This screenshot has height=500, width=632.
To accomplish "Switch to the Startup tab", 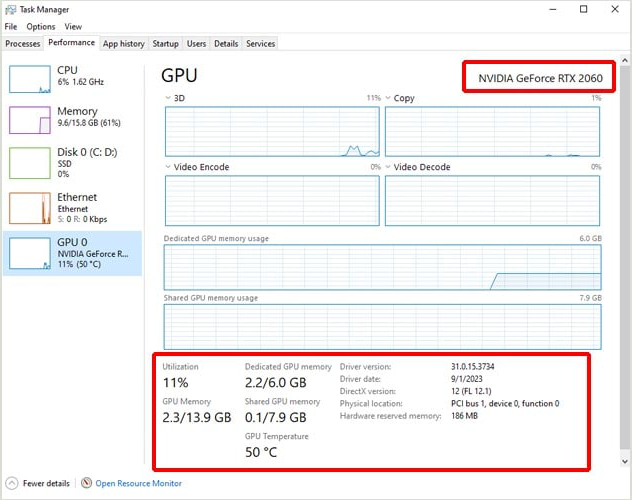I will (165, 44).
